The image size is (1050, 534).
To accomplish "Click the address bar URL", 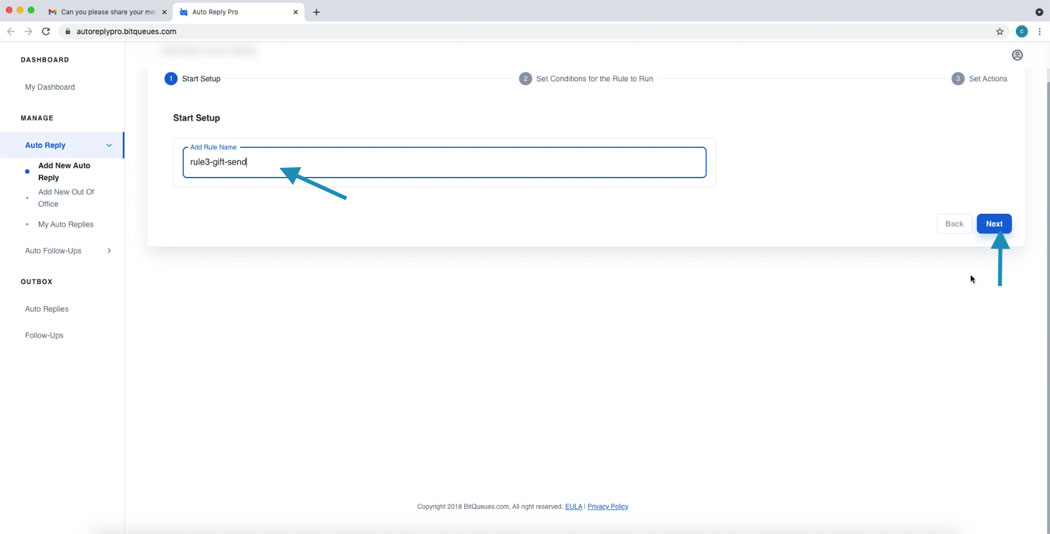I will pos(127,31).
